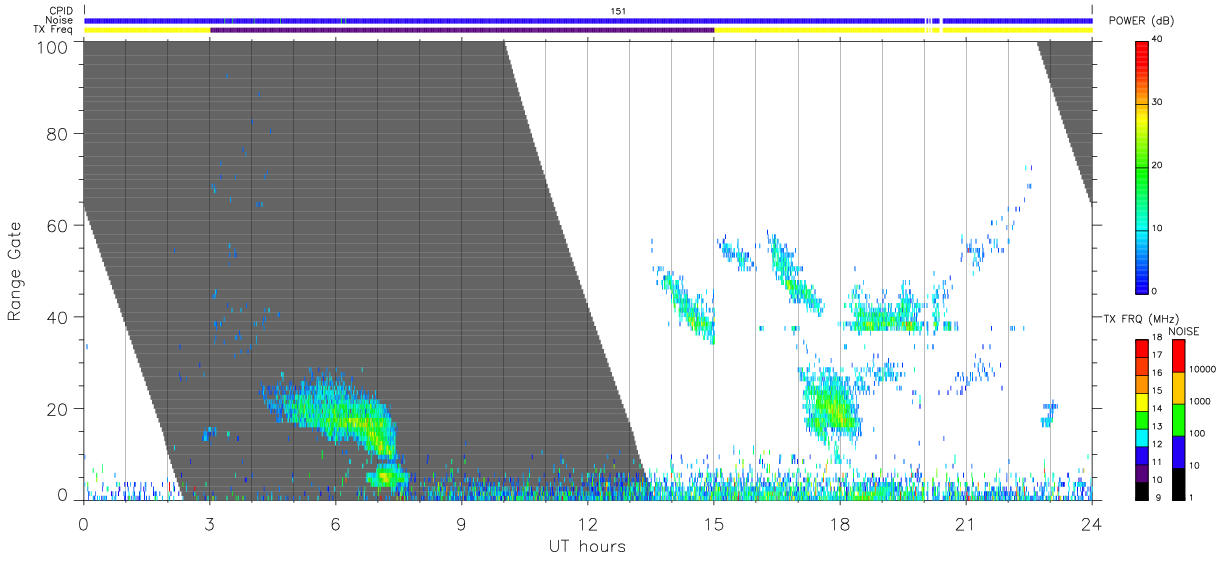Click the 14 label on TX FRQ legend
Image resolution: width=1228 pixels, height=567 pixels.
coord(1159,409)
